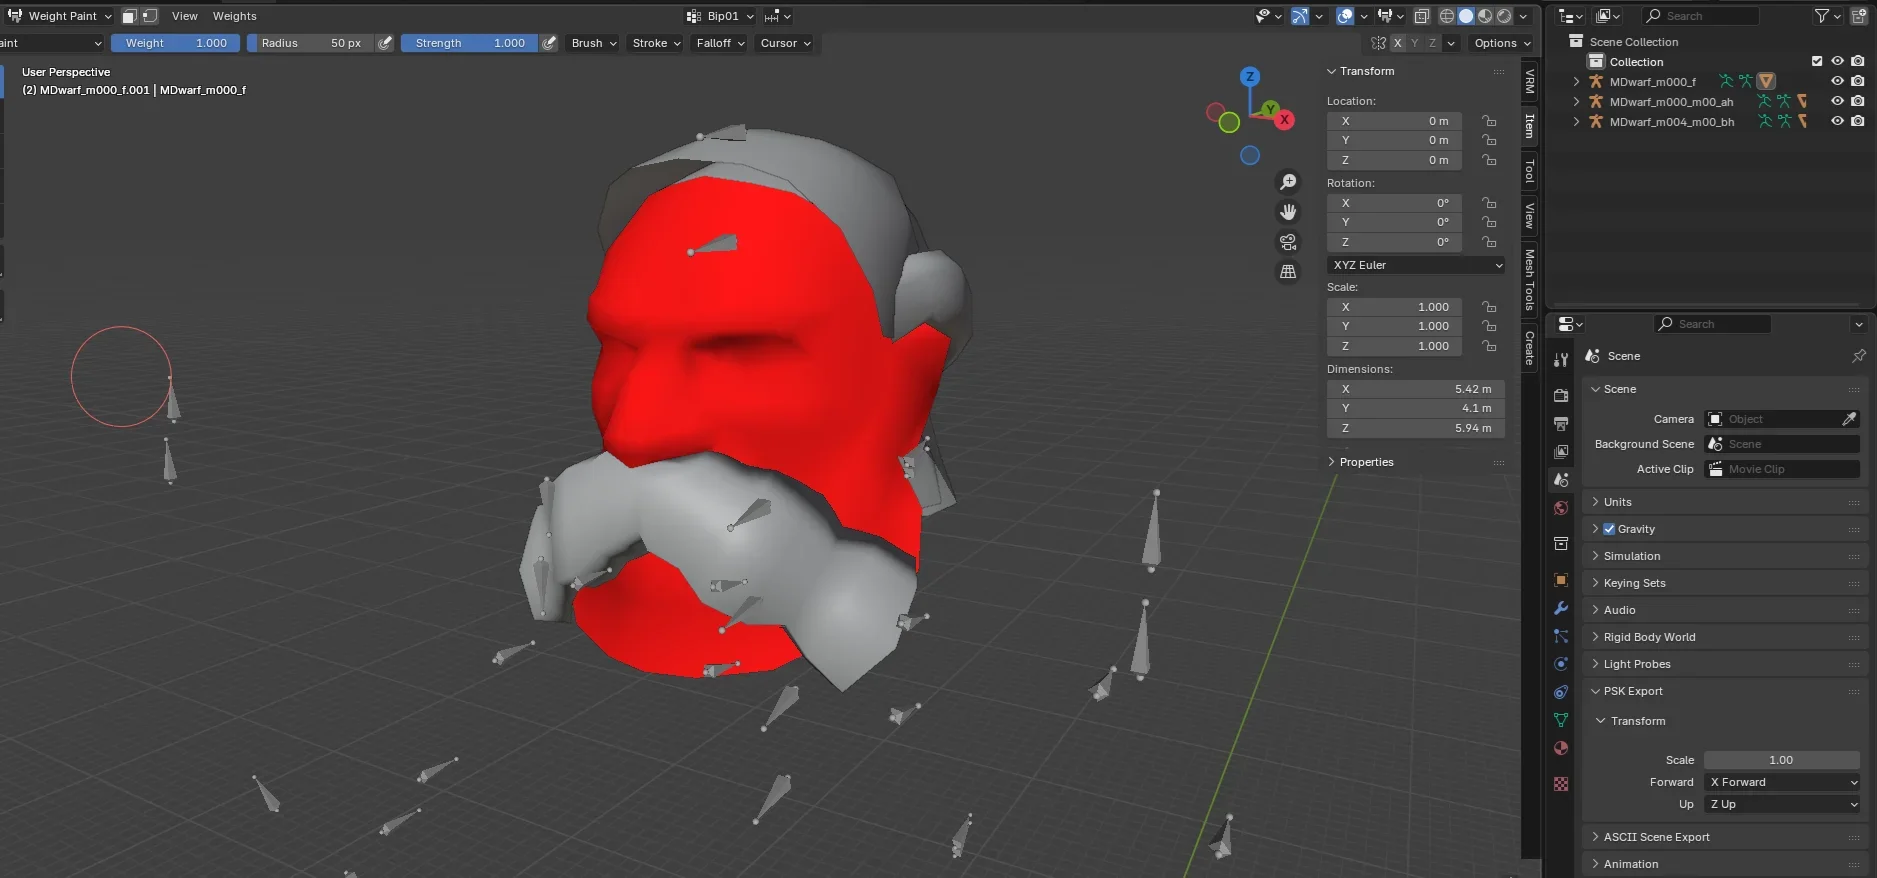Screen dimensions: 1877x878
Task: Switch to the VRM sidebar tab
Action: [x=1529, y=81]
